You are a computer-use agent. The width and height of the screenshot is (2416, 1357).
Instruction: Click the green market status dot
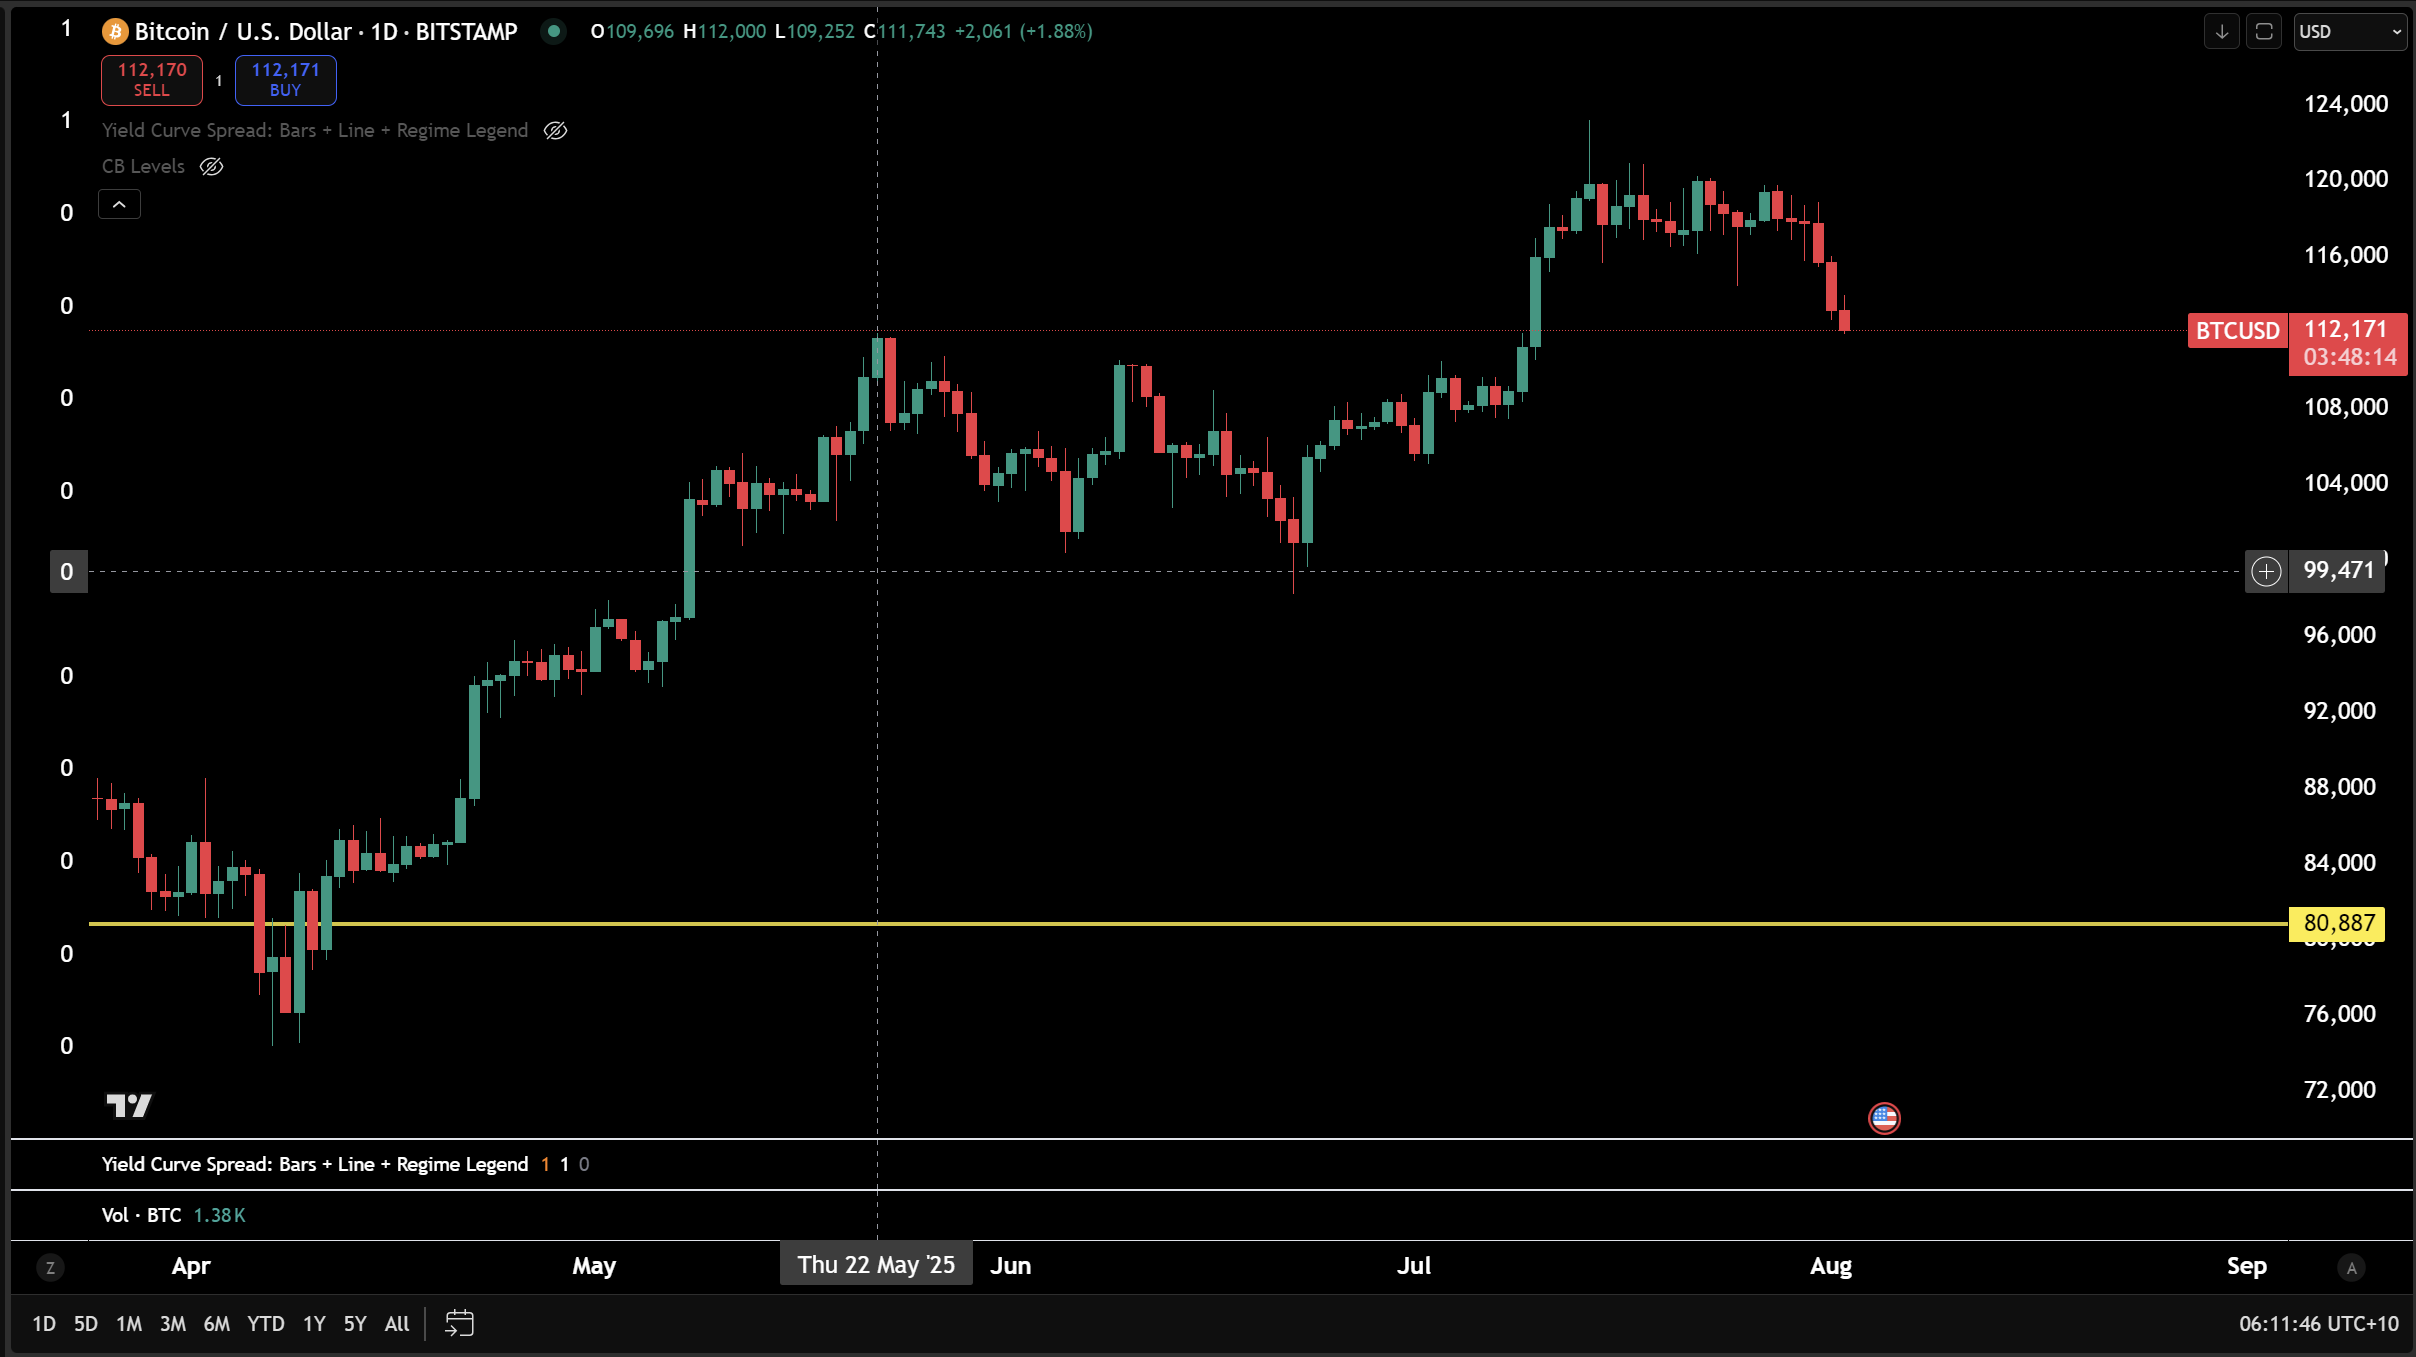pos(553,32)
